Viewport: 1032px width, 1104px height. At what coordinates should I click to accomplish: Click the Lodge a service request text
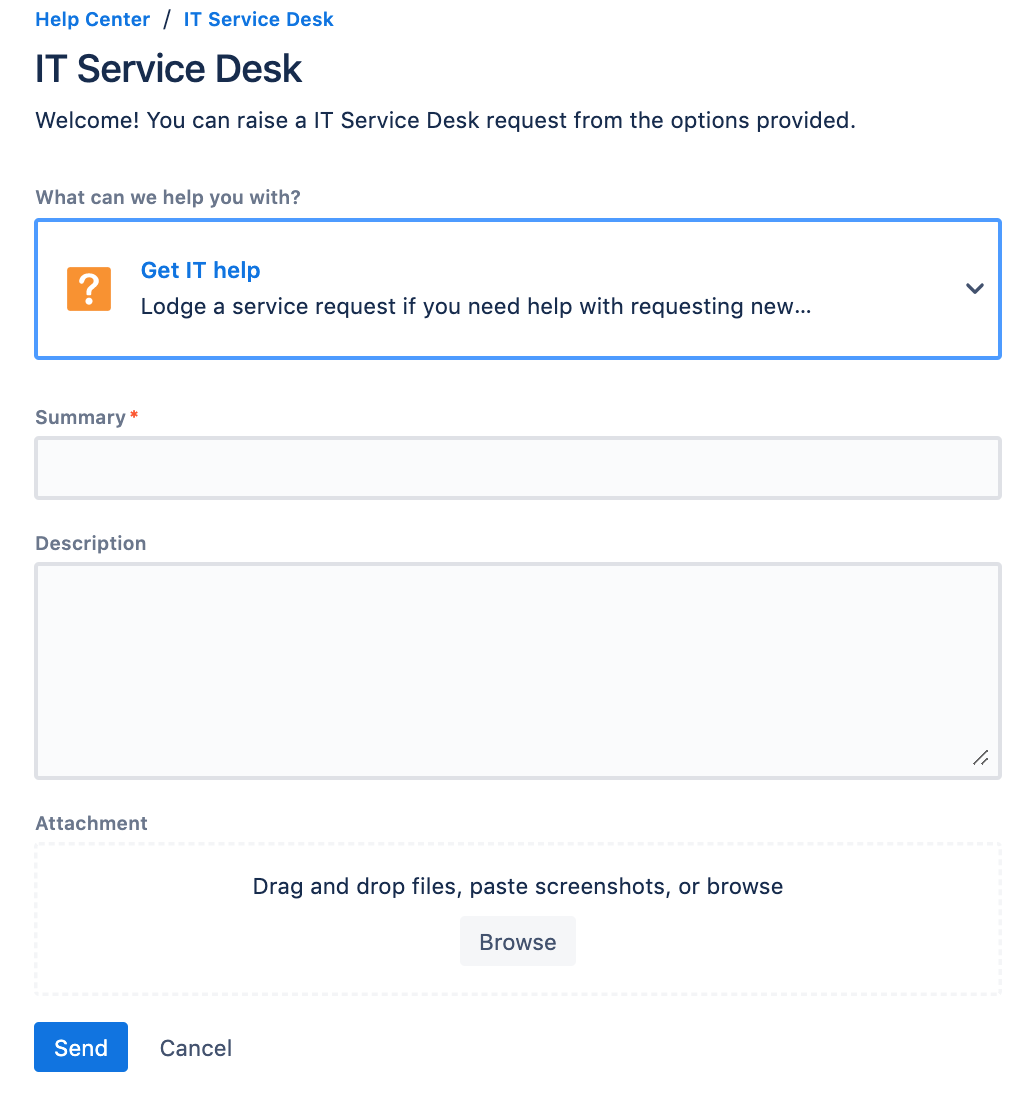tap(476, 306)
